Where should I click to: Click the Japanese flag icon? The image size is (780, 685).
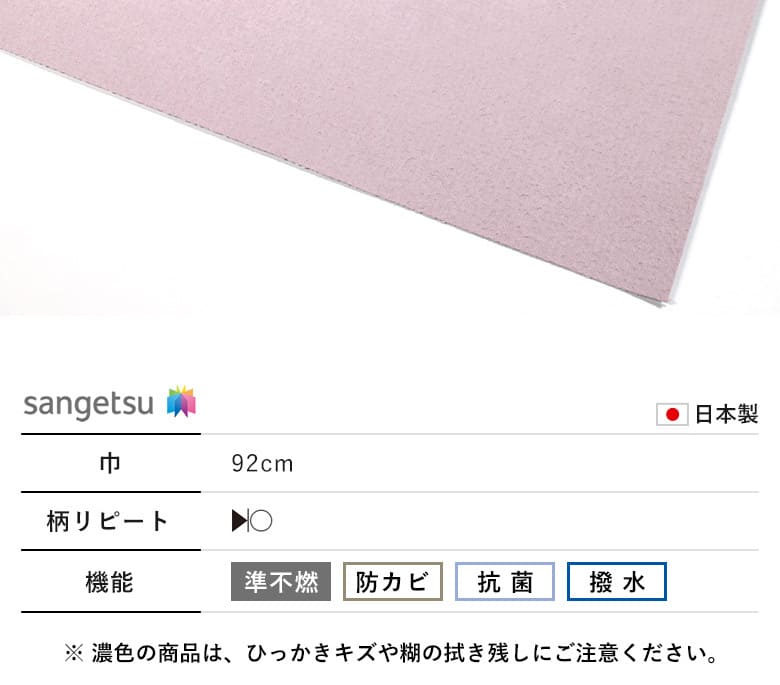[672, 414]
